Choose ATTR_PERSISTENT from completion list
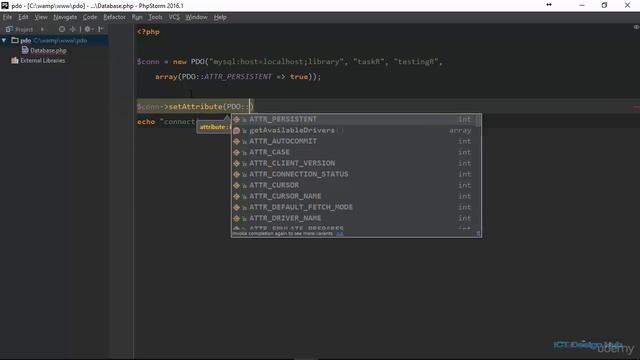The height and width of the screenshot is (360, 640). pyautogui.click(x=353, y=119)
